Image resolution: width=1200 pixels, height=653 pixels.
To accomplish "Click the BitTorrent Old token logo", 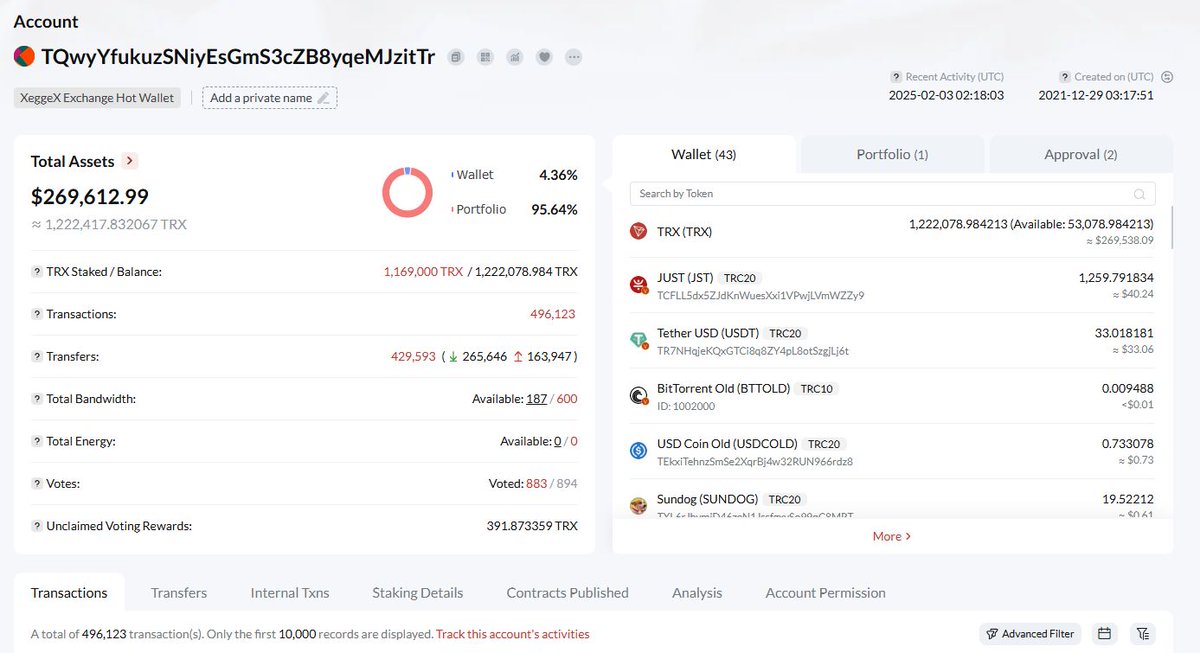I will click(x=639, y=396).
